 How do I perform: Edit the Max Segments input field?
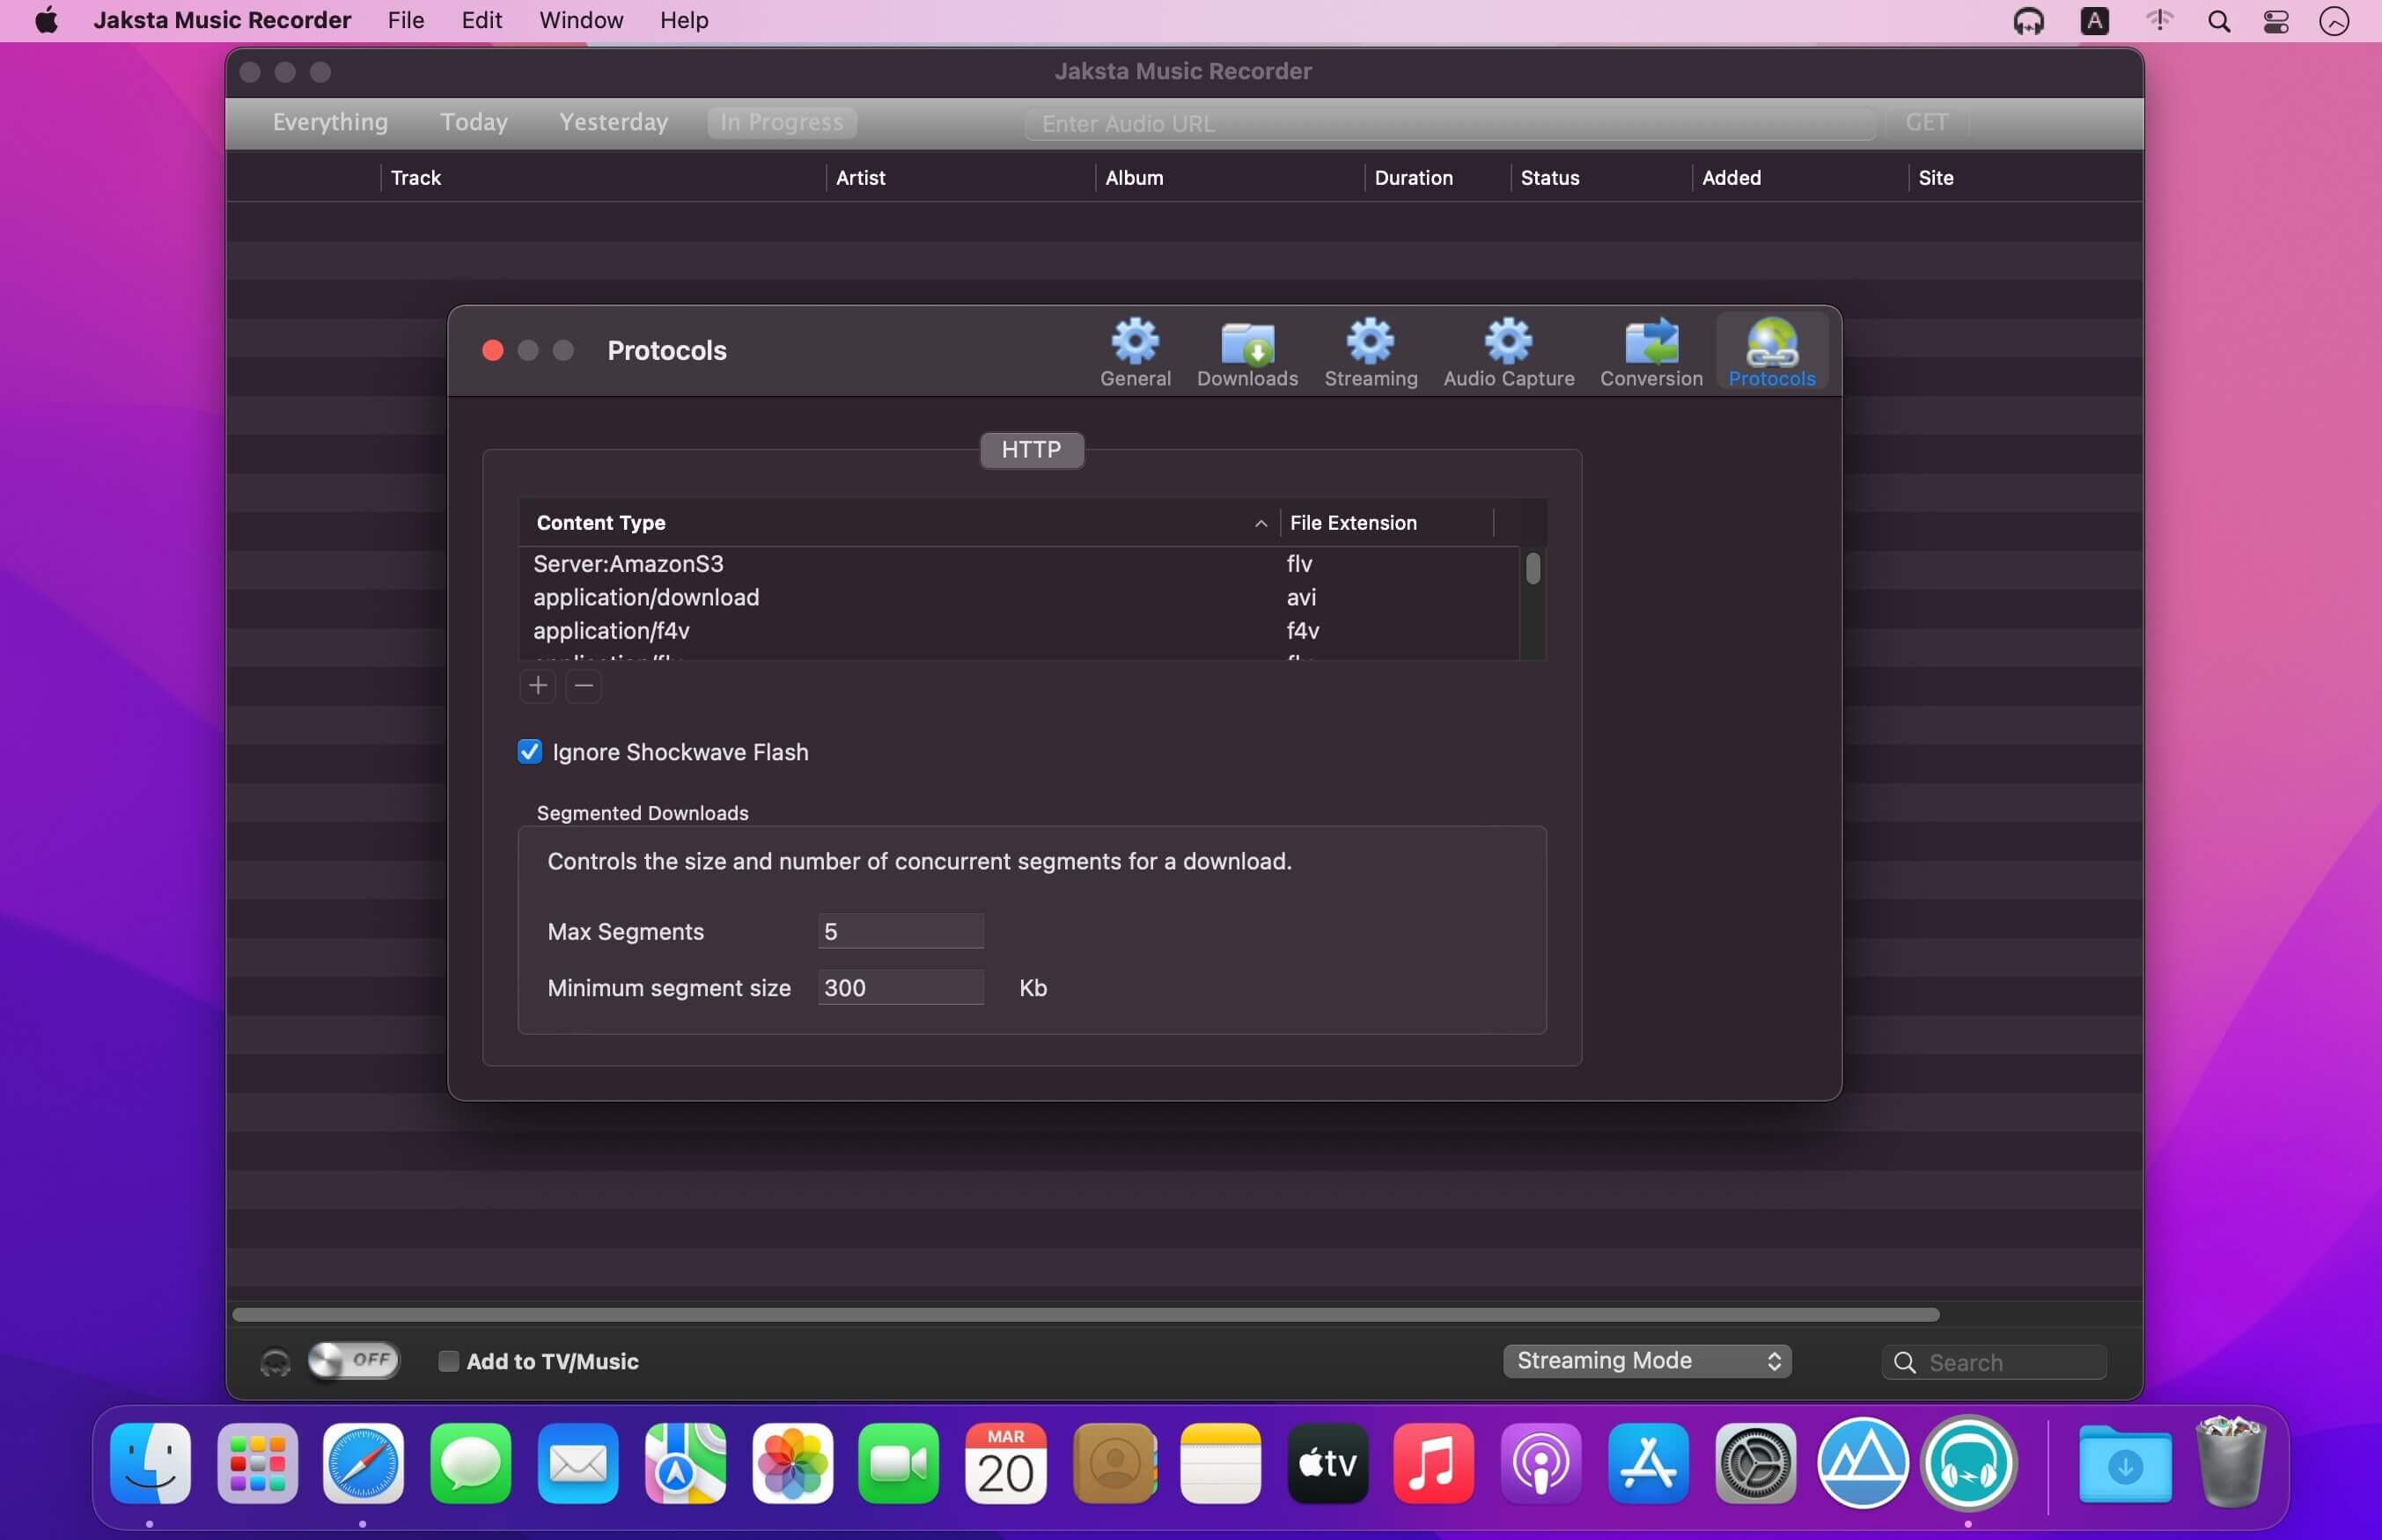tap(900, 932)
